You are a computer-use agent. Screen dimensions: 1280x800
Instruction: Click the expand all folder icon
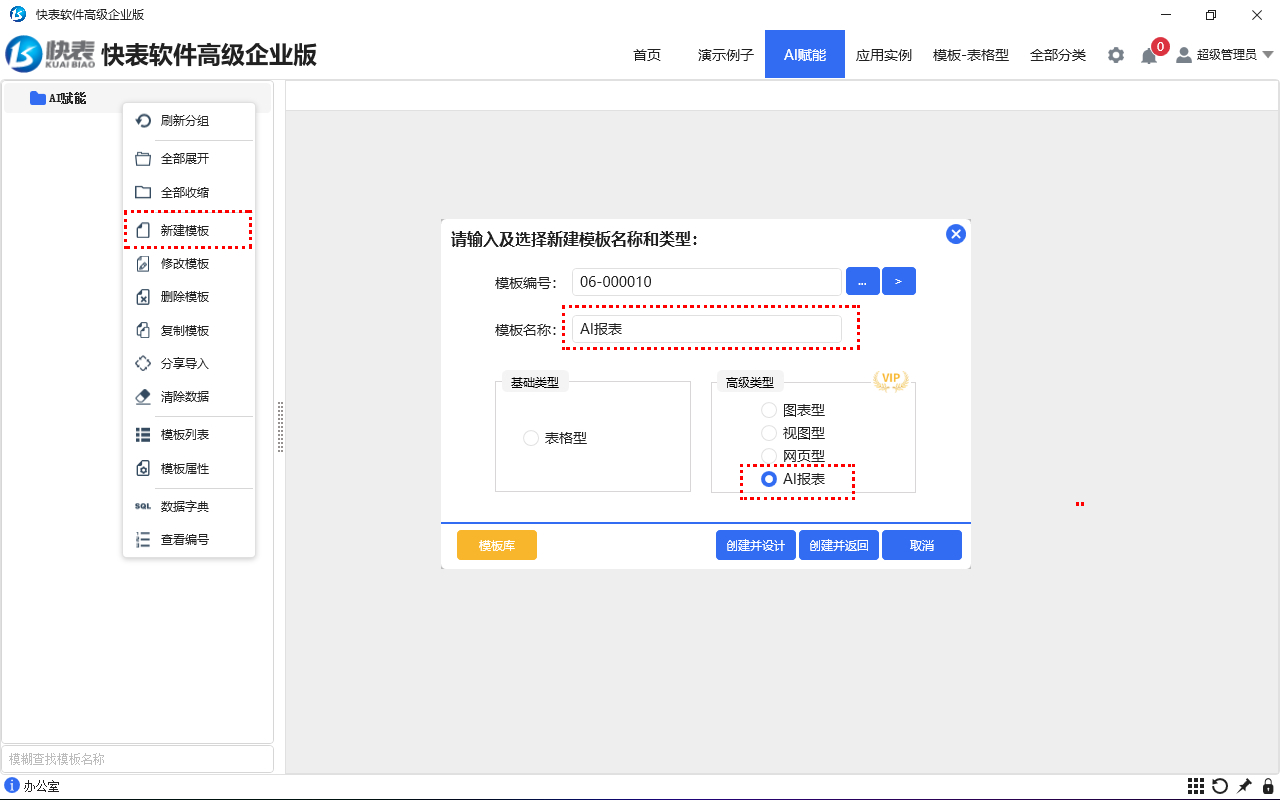(143, 159)
